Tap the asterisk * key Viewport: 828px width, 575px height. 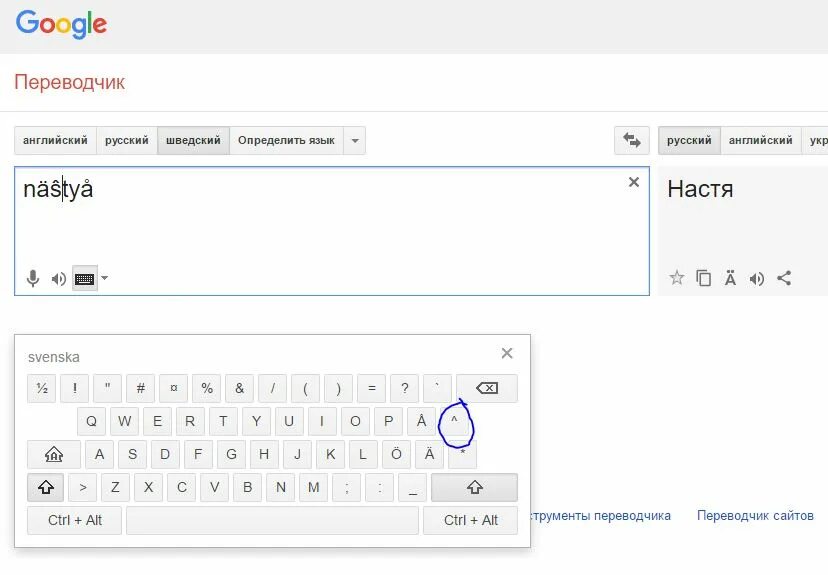click(x=462, y=454)
